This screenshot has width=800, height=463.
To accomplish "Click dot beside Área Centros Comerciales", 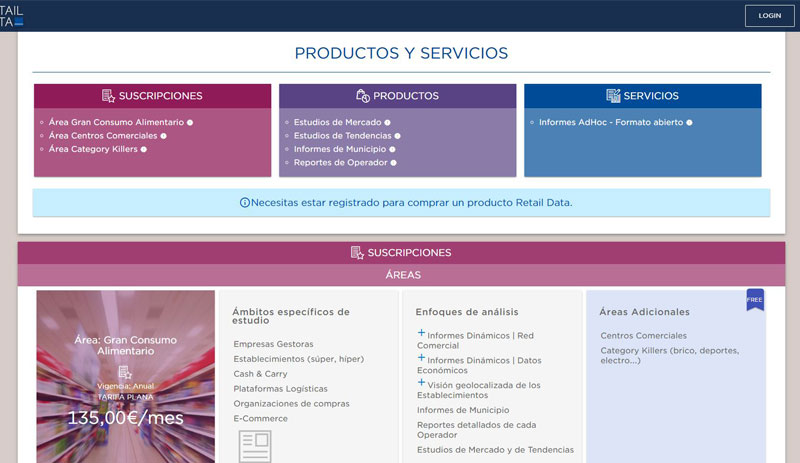I will [x=163, y=136].
